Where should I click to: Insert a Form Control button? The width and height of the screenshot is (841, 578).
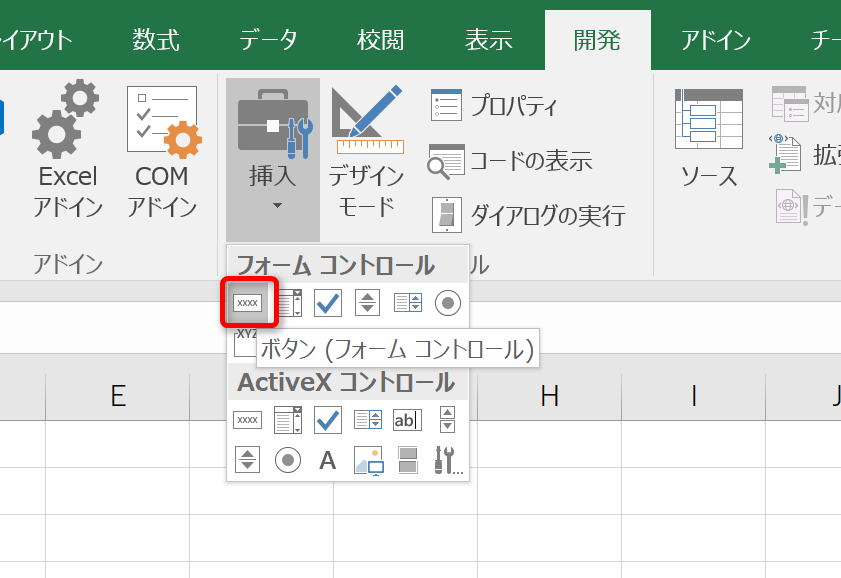coord(247,303)
